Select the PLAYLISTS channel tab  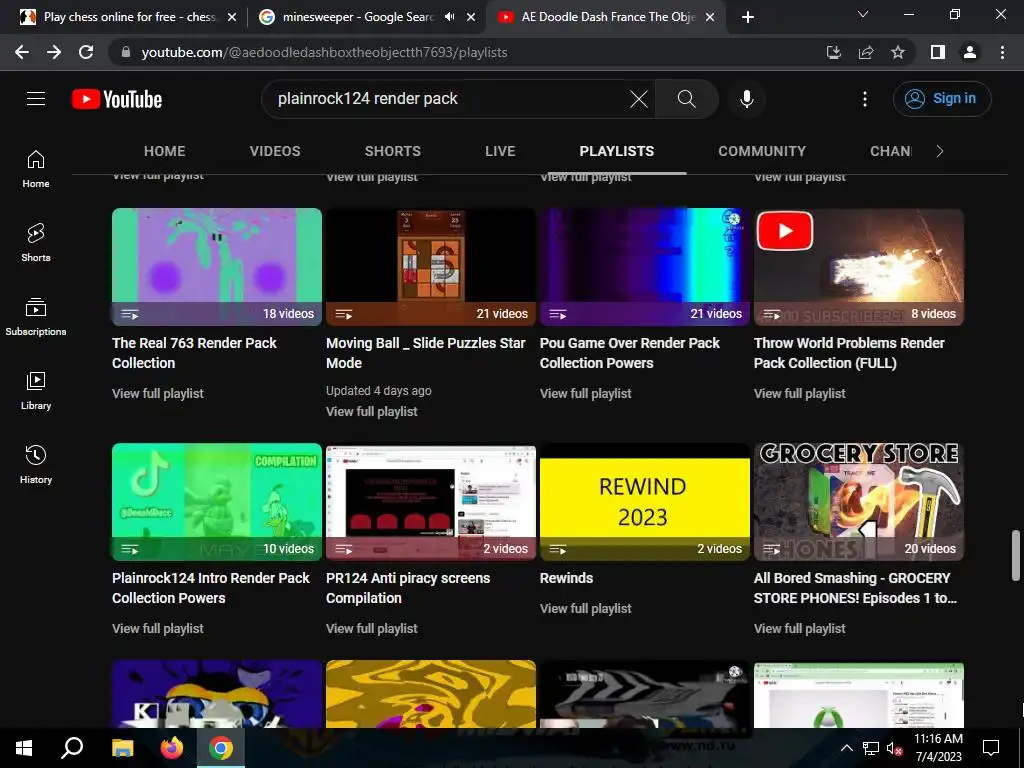[x=616, y=151]
